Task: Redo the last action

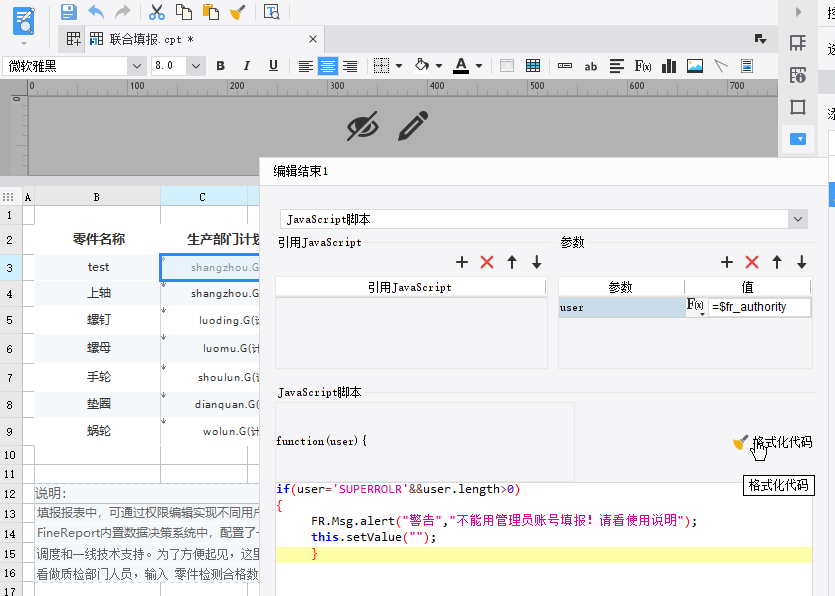Action: coord(123,12)
